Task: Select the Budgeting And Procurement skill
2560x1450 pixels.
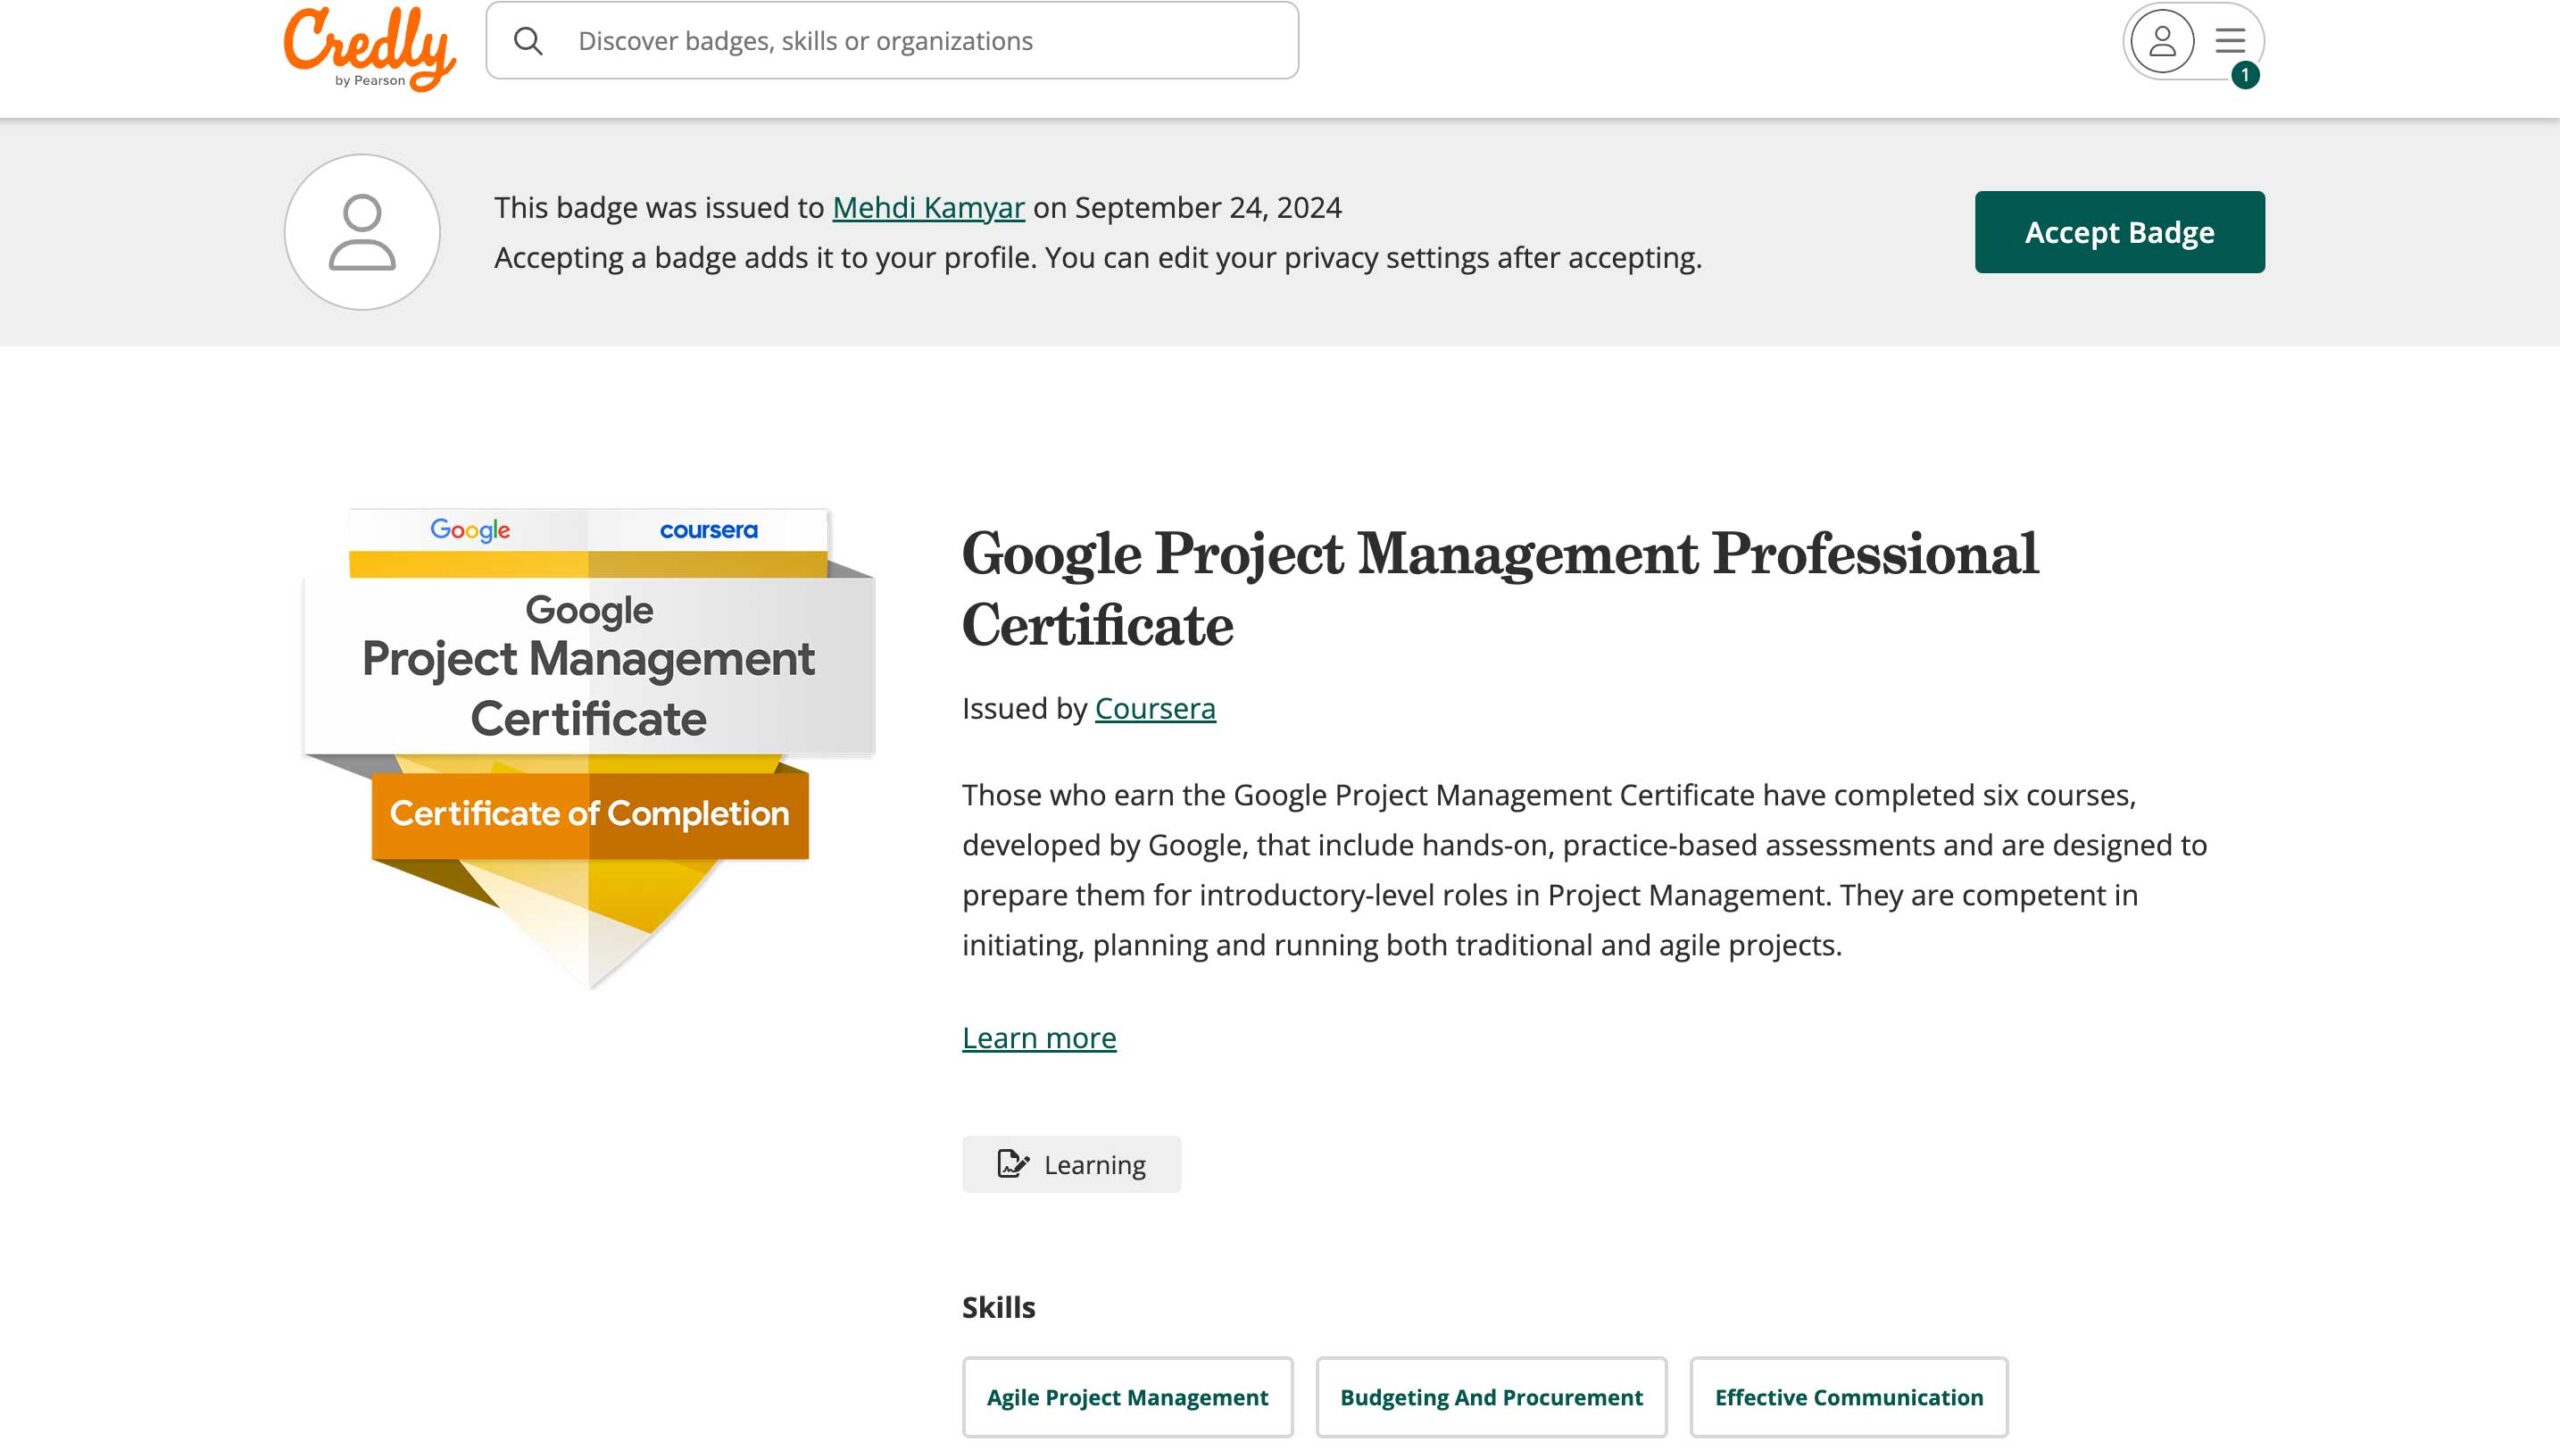Action: (1491, 1397)
